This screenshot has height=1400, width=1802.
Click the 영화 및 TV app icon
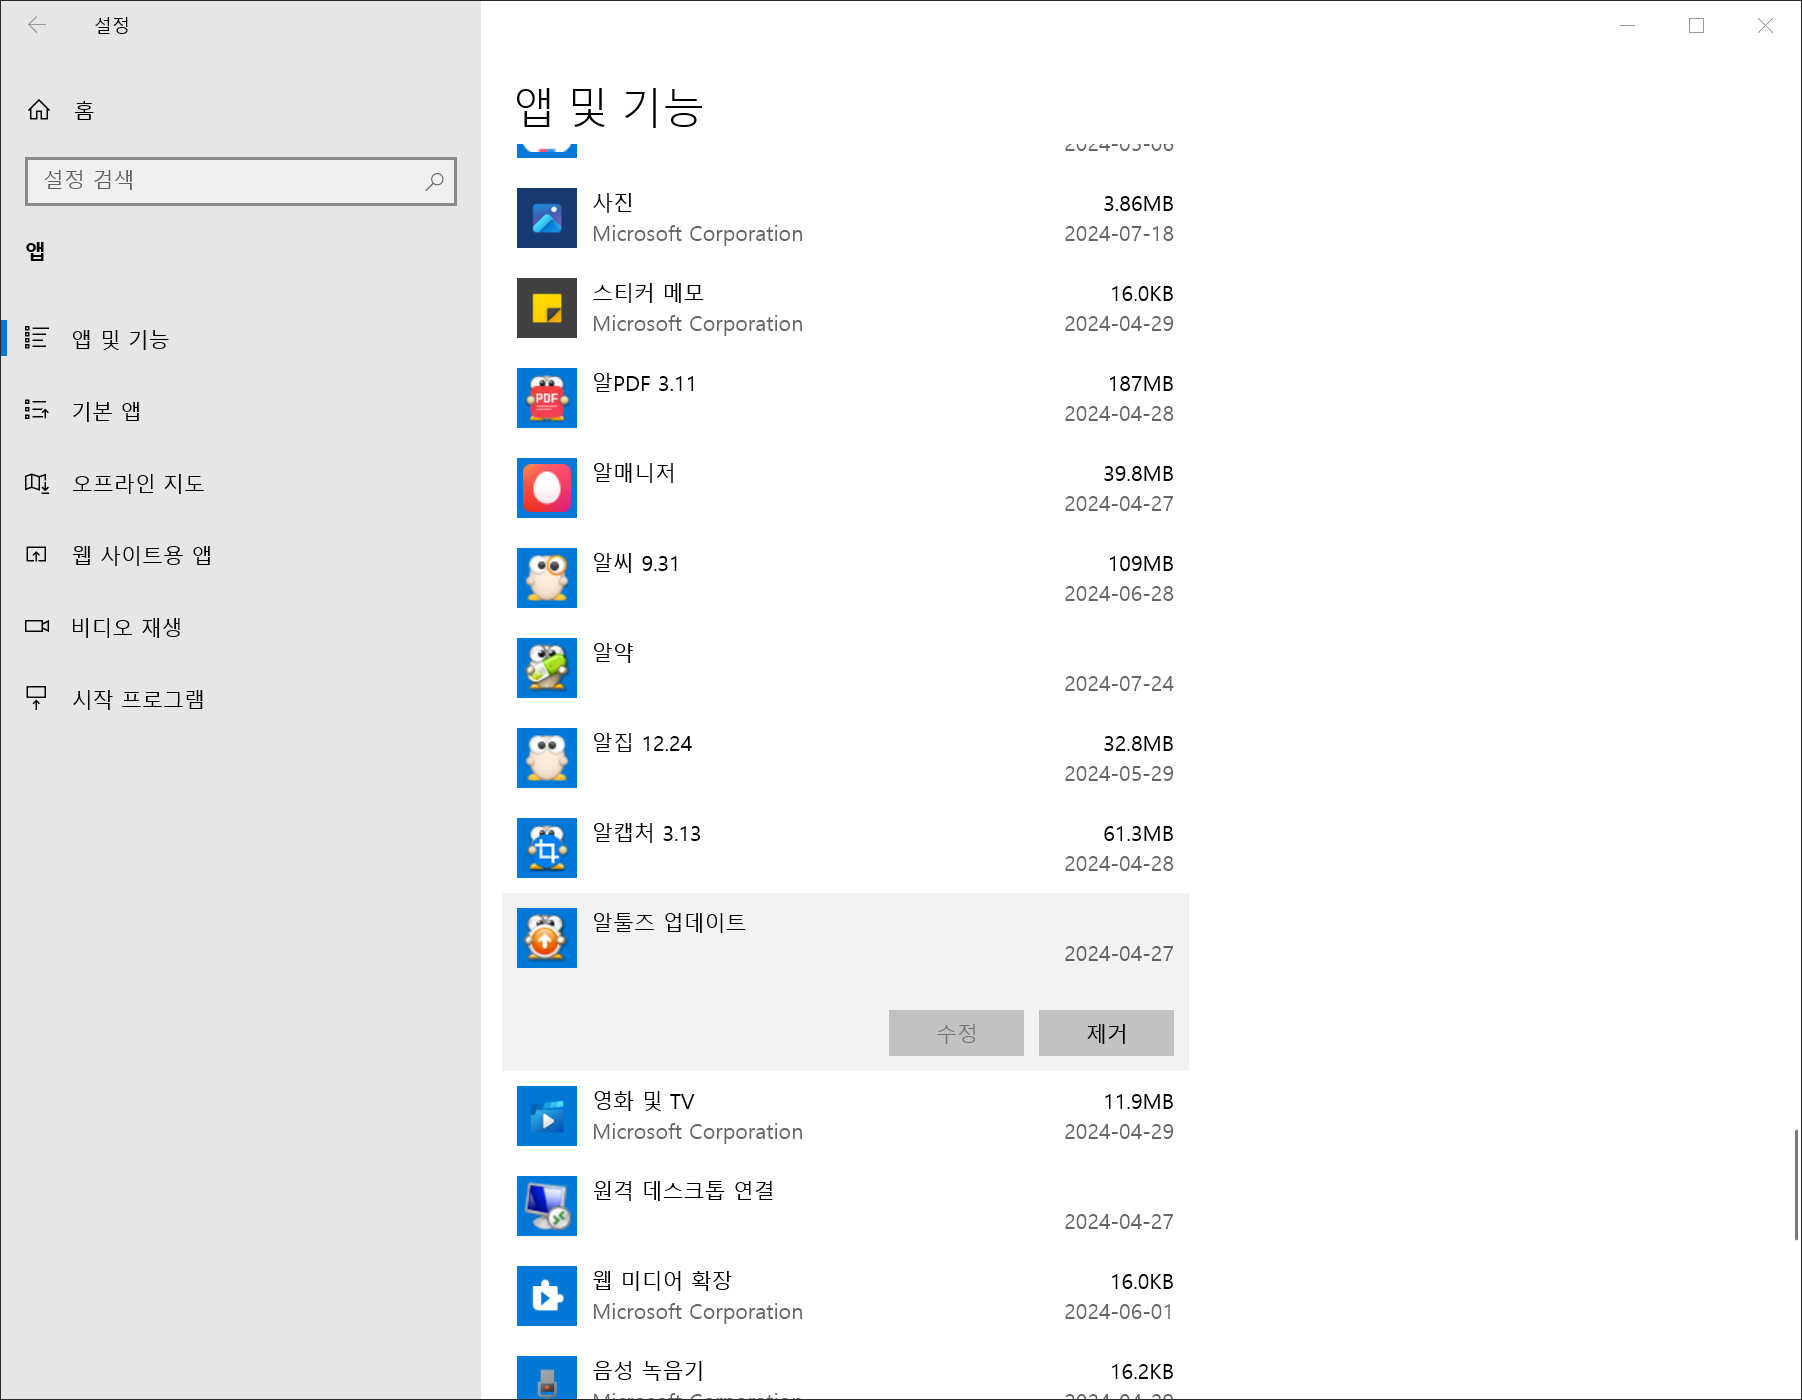pyautogui.click(x=547, y=1116)
